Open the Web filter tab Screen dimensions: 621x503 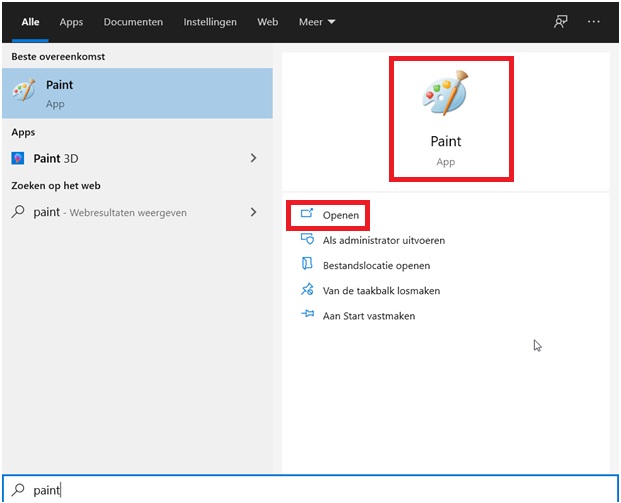click(268, 21)
